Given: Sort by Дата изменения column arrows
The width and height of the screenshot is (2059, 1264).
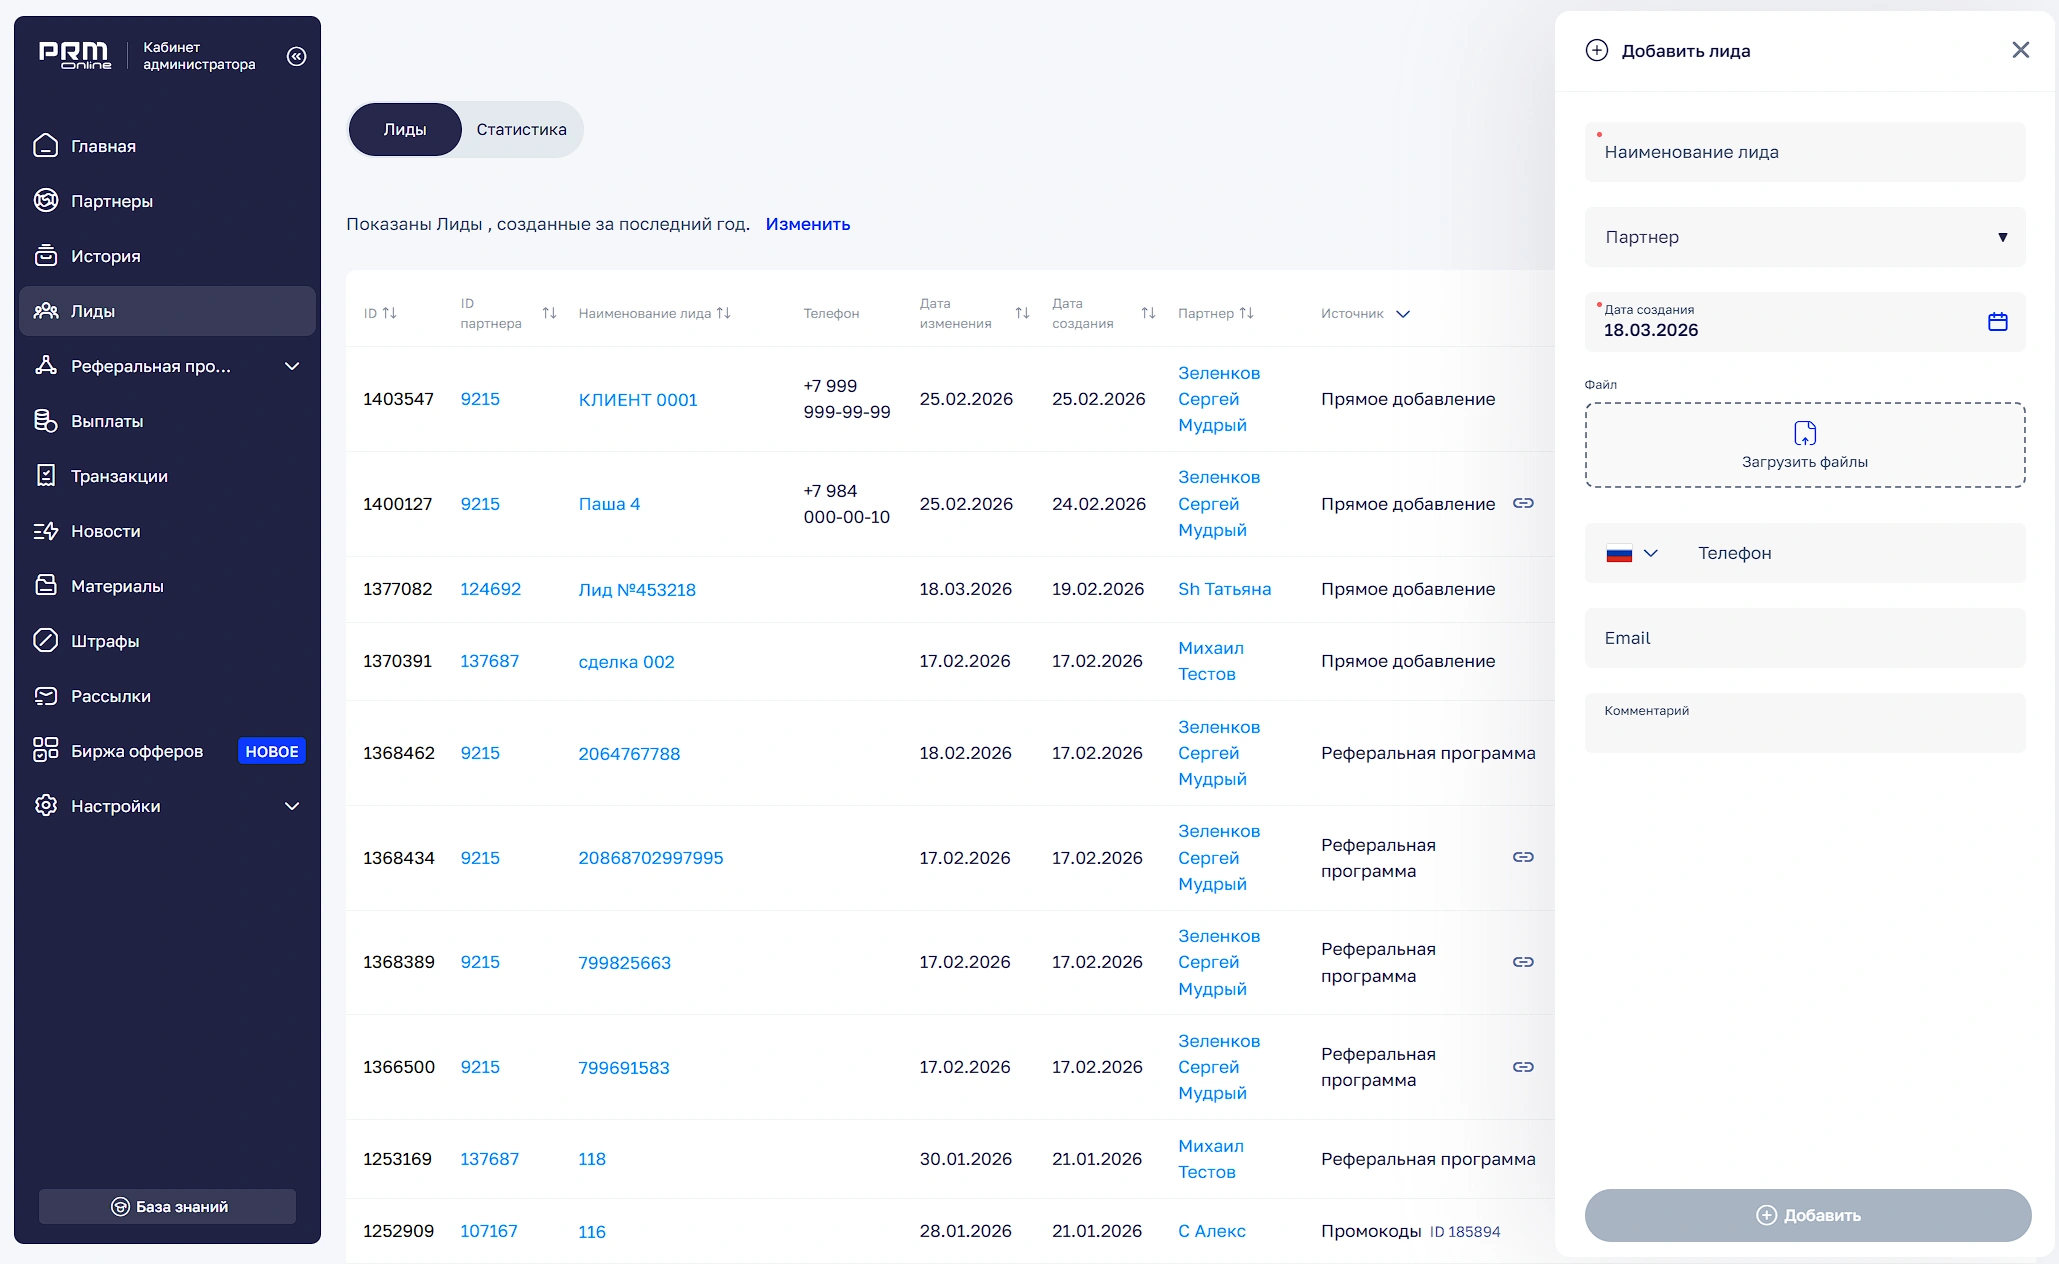Looking at the screenshot, I should pos(1022,313).
